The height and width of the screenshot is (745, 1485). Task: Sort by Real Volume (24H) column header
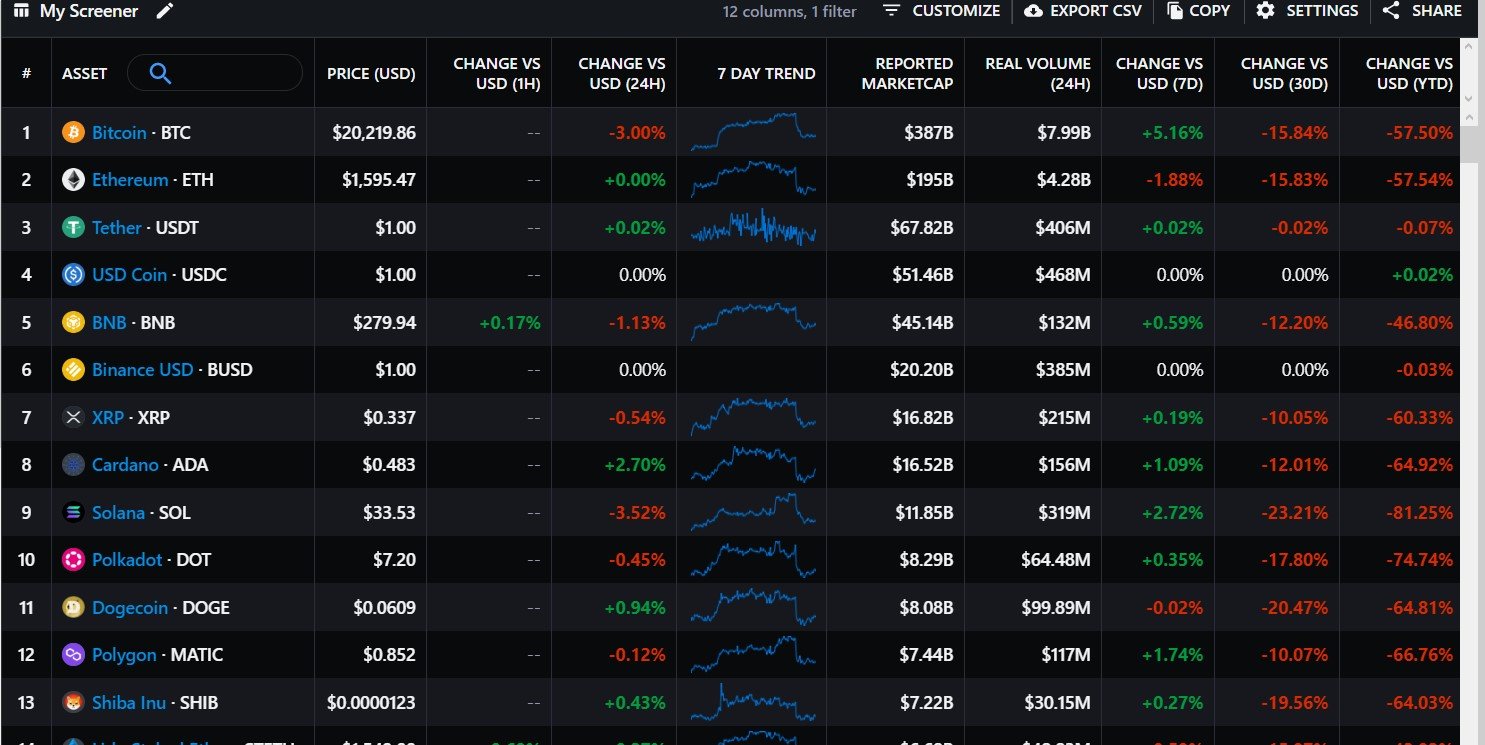pos(1037,73)
